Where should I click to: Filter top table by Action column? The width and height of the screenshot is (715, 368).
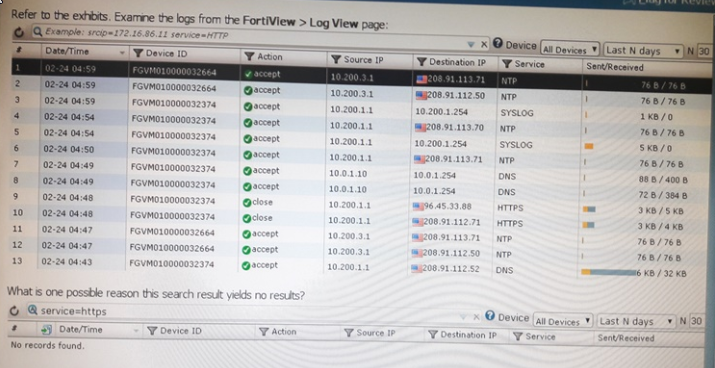[x=249, y=56]
